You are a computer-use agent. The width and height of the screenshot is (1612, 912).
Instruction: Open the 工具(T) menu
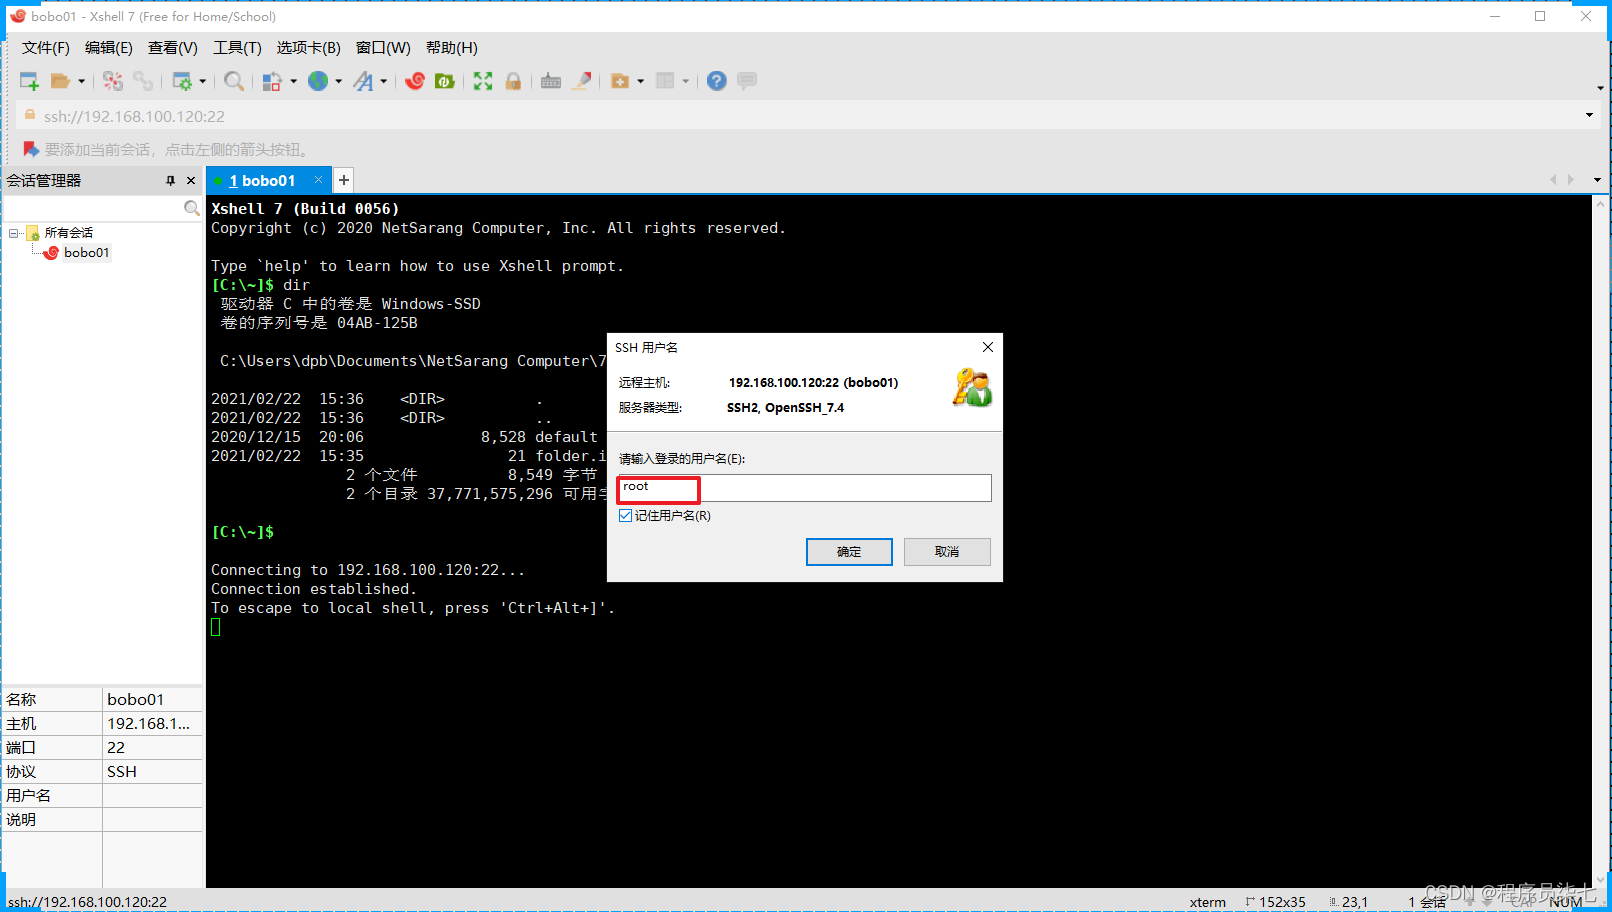coord(237,48)
